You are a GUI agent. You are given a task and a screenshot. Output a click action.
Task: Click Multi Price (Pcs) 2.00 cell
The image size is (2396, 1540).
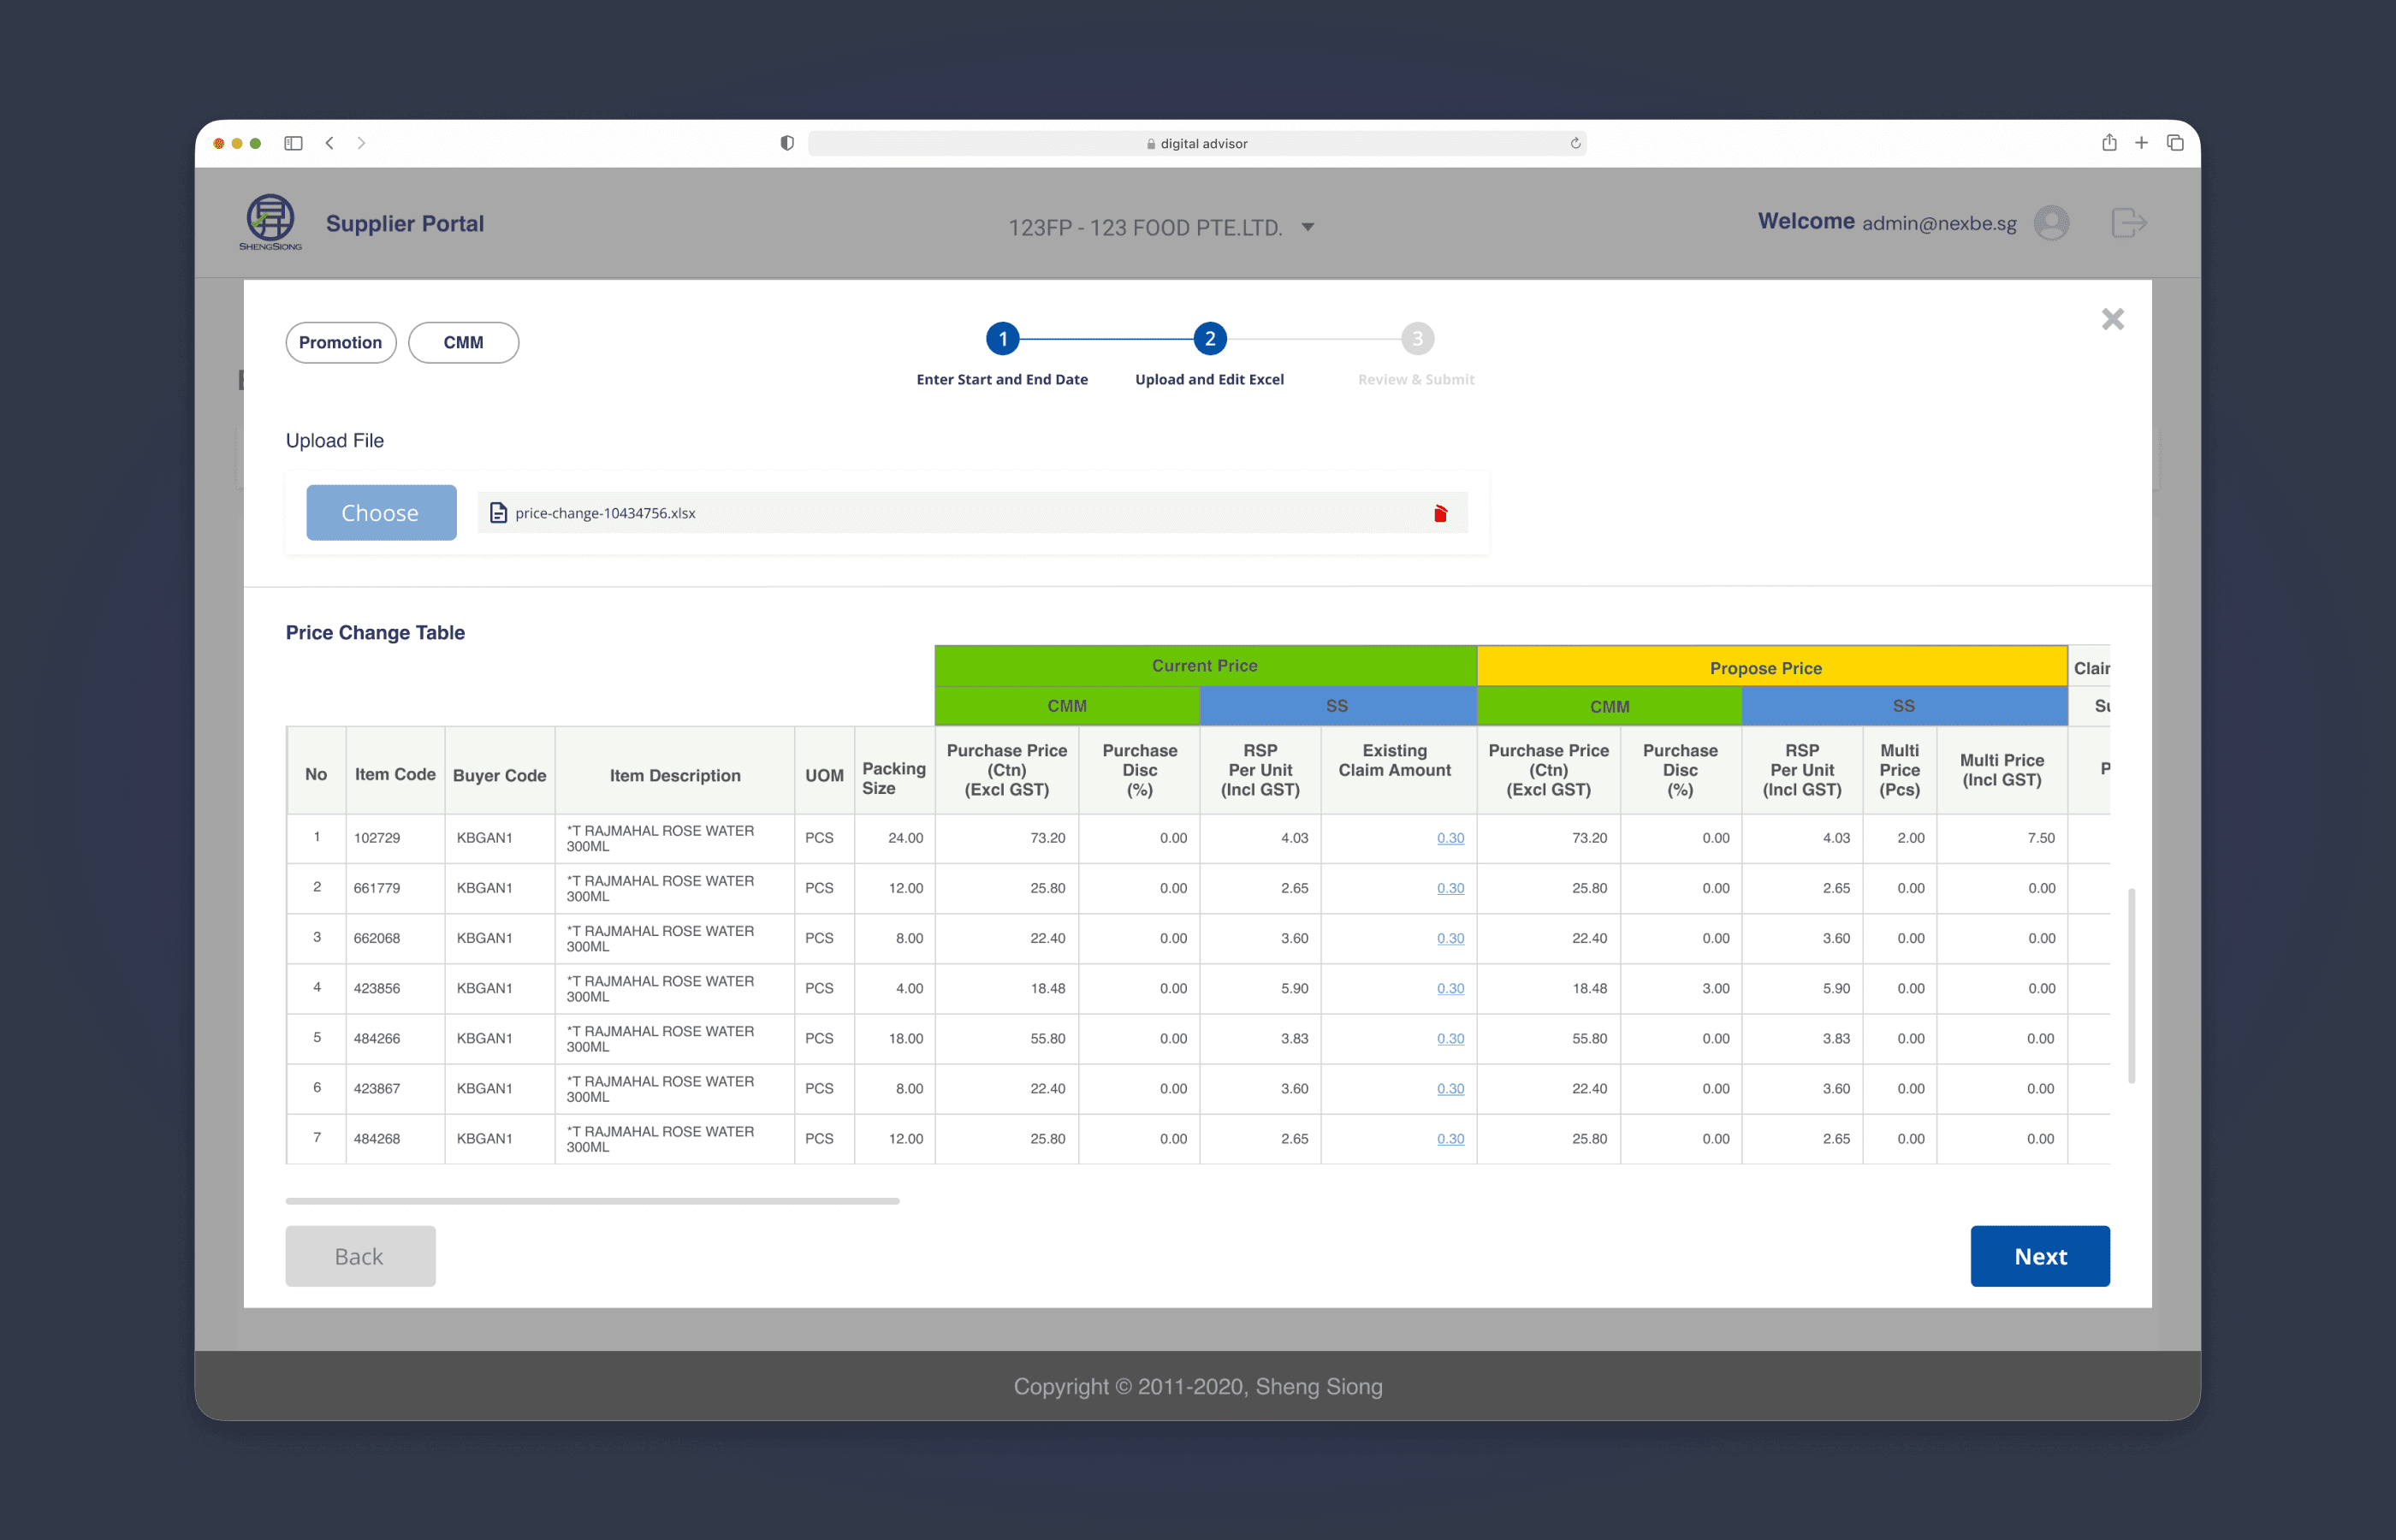point(1899,838)
